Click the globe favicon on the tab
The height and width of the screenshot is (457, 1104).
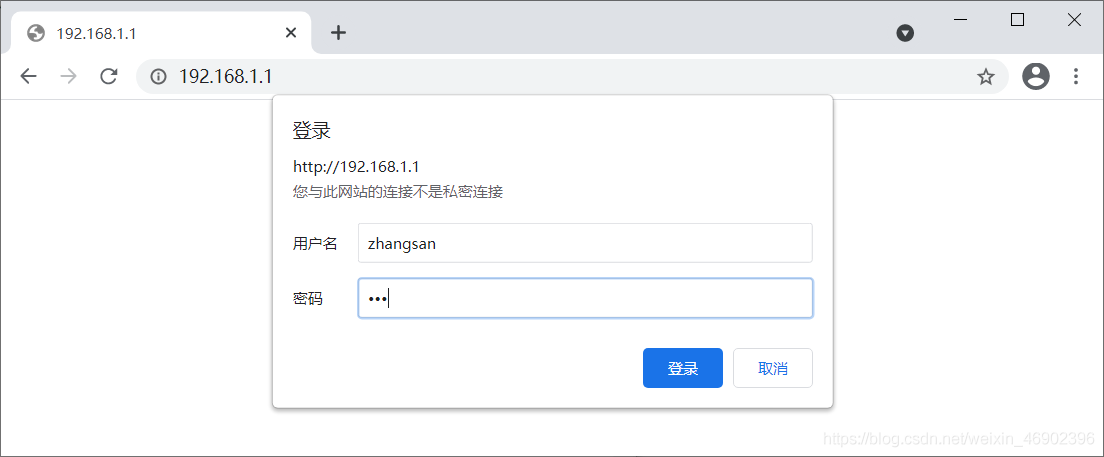pos(36,32)
